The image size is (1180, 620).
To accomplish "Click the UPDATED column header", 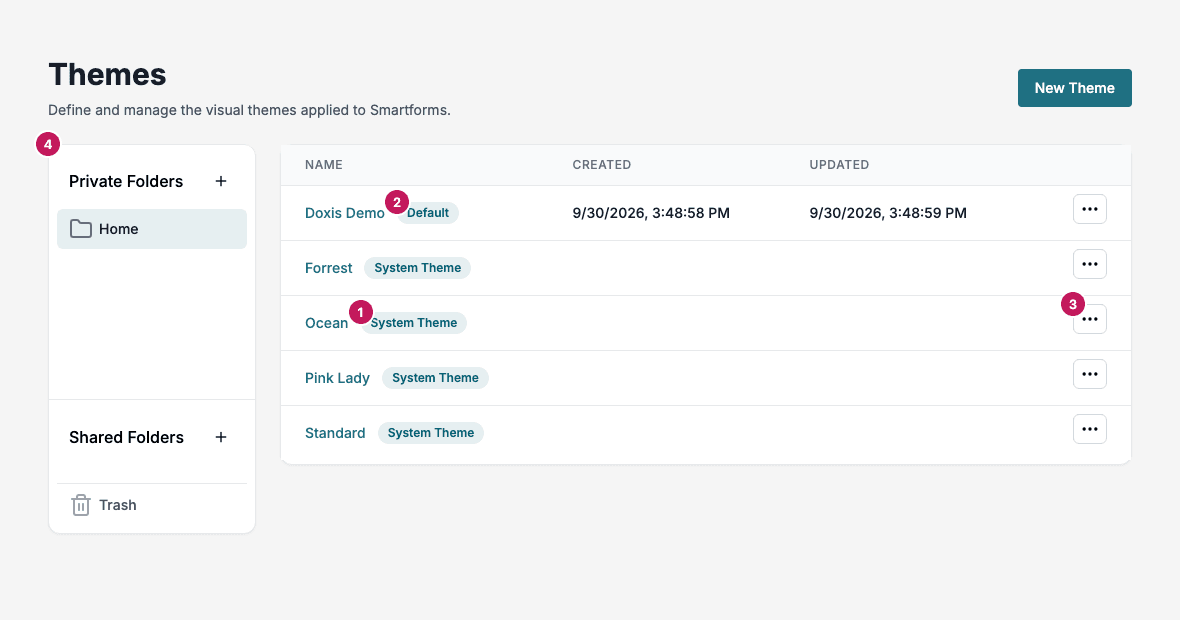I will 839,165.
